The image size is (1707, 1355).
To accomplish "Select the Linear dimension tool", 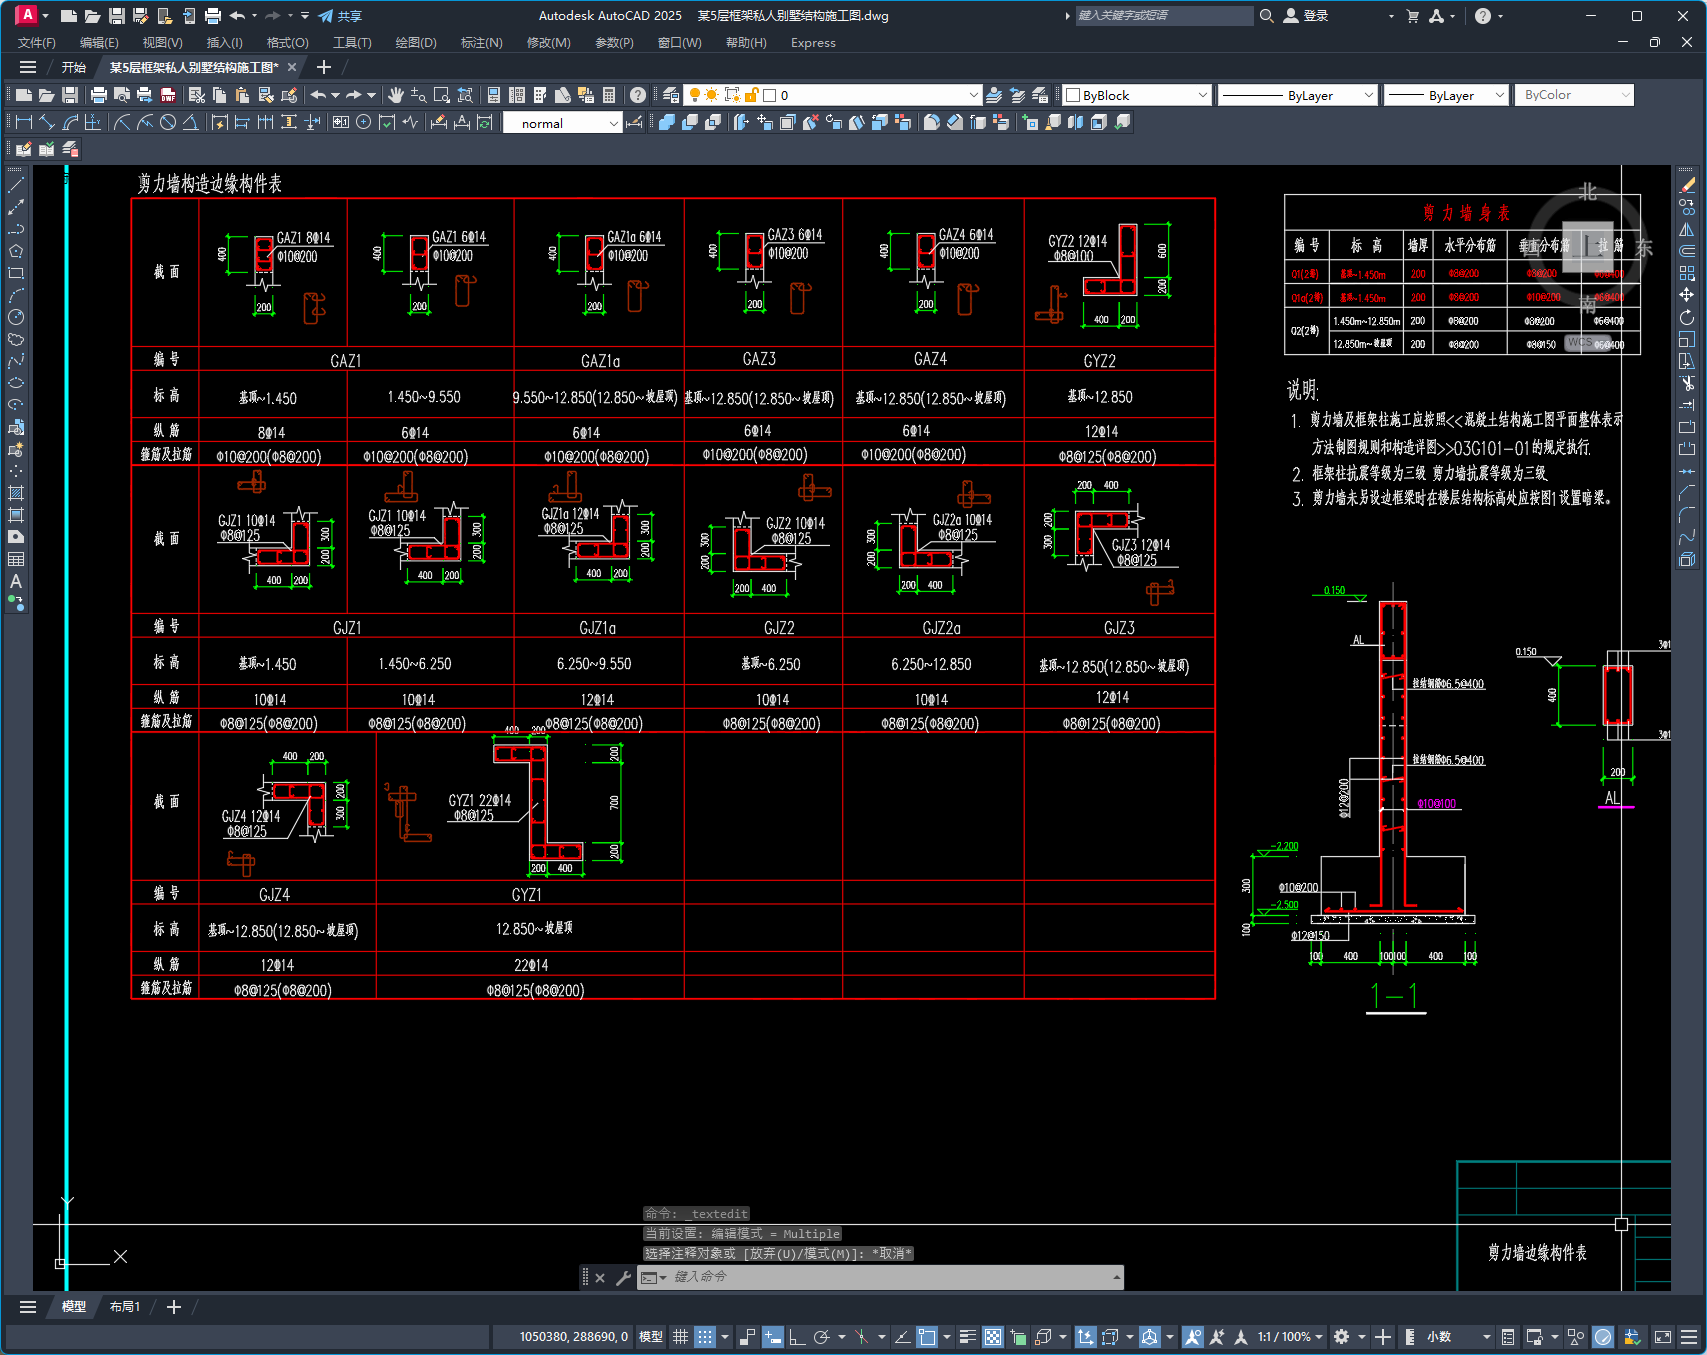I will pos(24,122).
